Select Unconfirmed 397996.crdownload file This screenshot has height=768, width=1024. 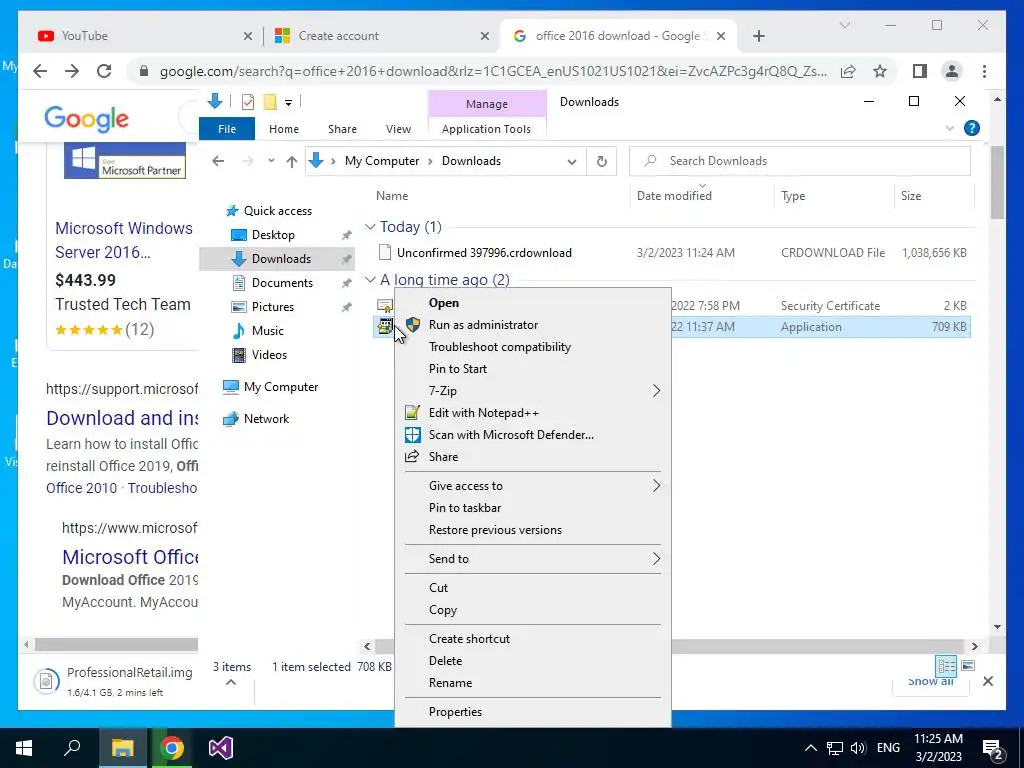pyautogui.click(x=484, y=253)
